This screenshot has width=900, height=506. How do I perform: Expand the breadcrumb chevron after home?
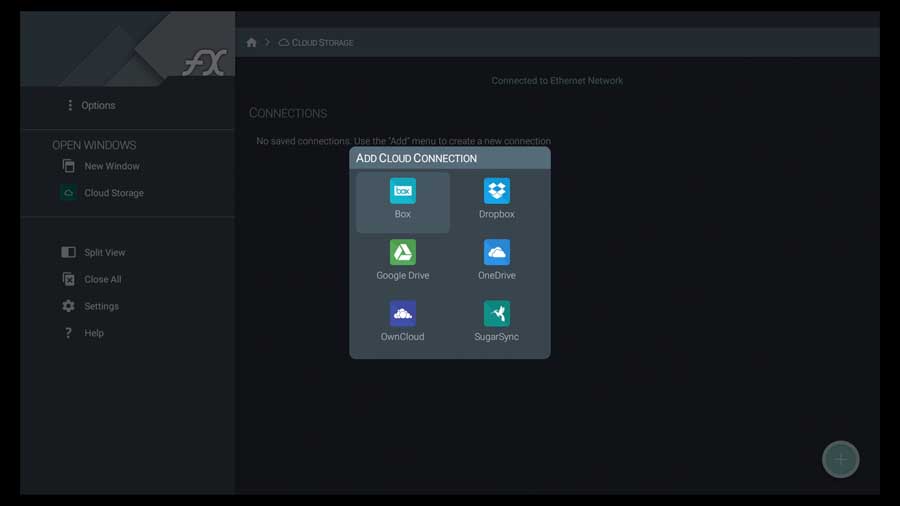click(x=267, y=42)
